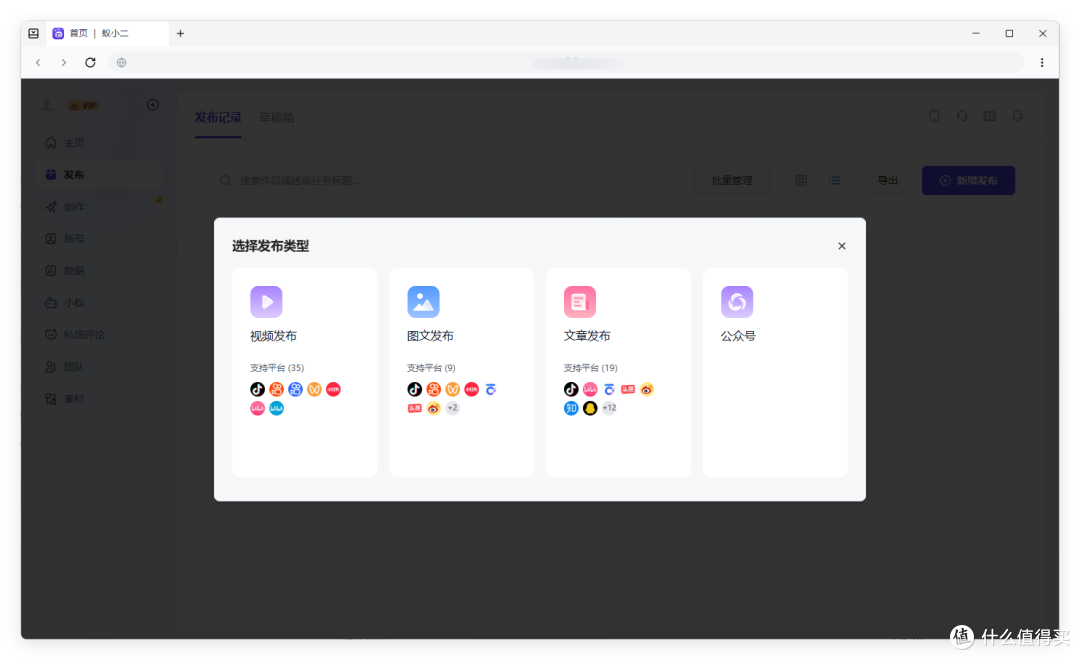Choose the 文章发布 card title

click(x=587, y=336)
